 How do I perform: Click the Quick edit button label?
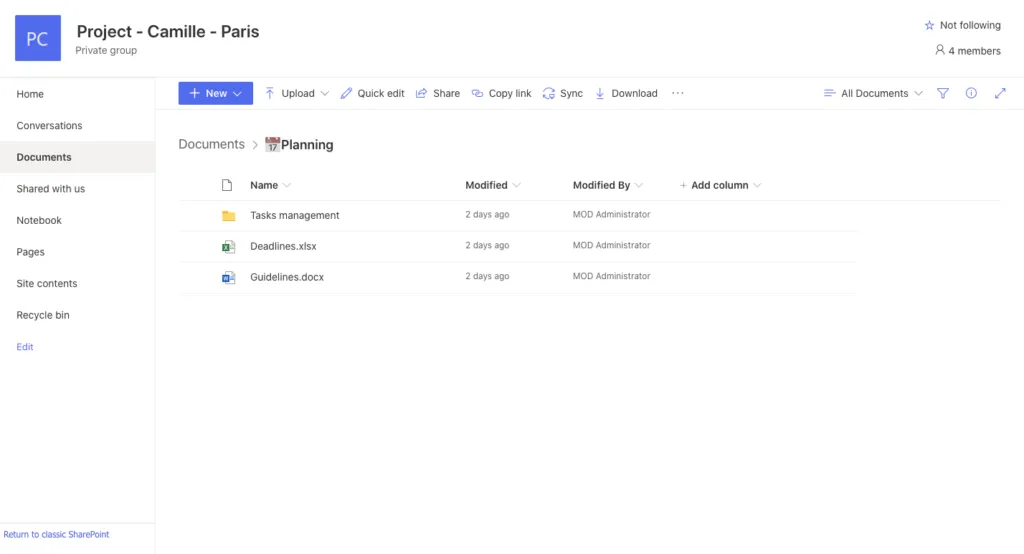(x=381, y=93)
